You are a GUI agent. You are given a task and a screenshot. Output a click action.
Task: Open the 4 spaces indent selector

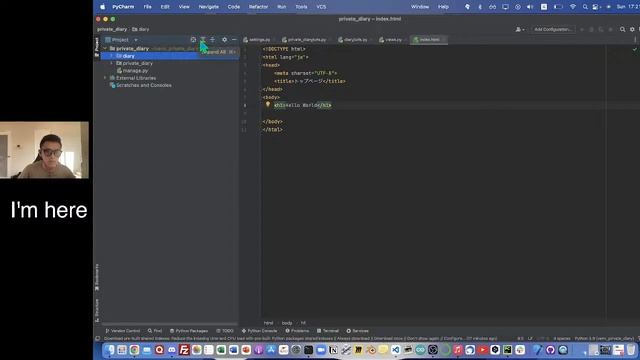pos(562,338)
